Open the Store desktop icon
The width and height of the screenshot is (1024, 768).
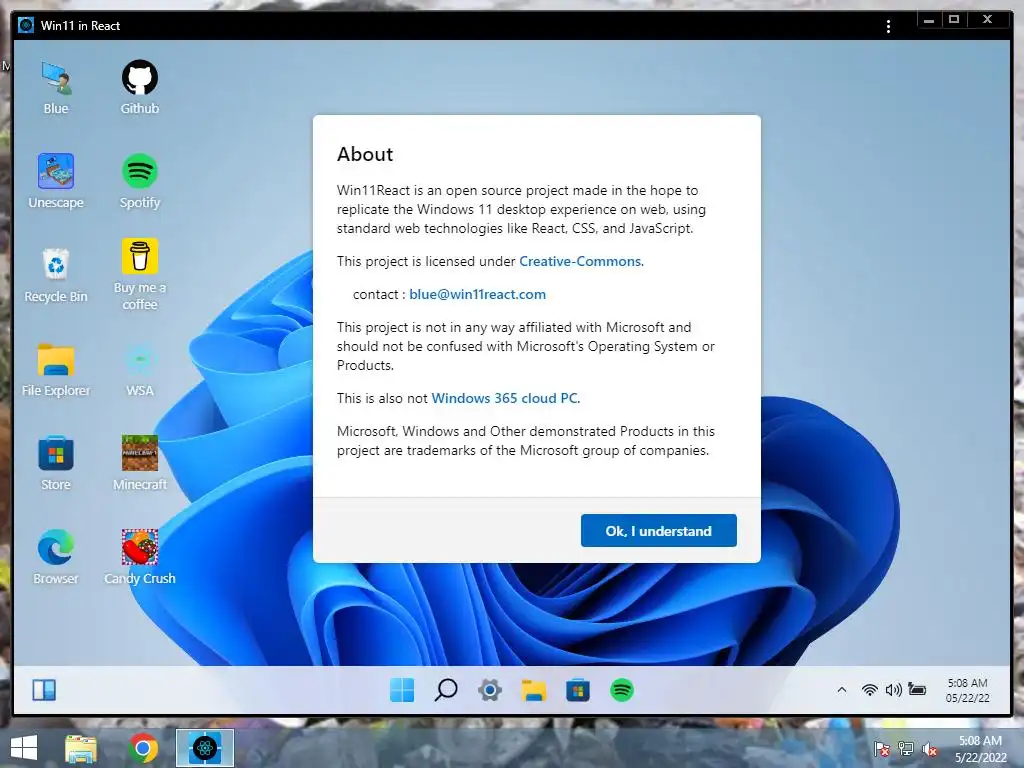click(x=56, y=464)
